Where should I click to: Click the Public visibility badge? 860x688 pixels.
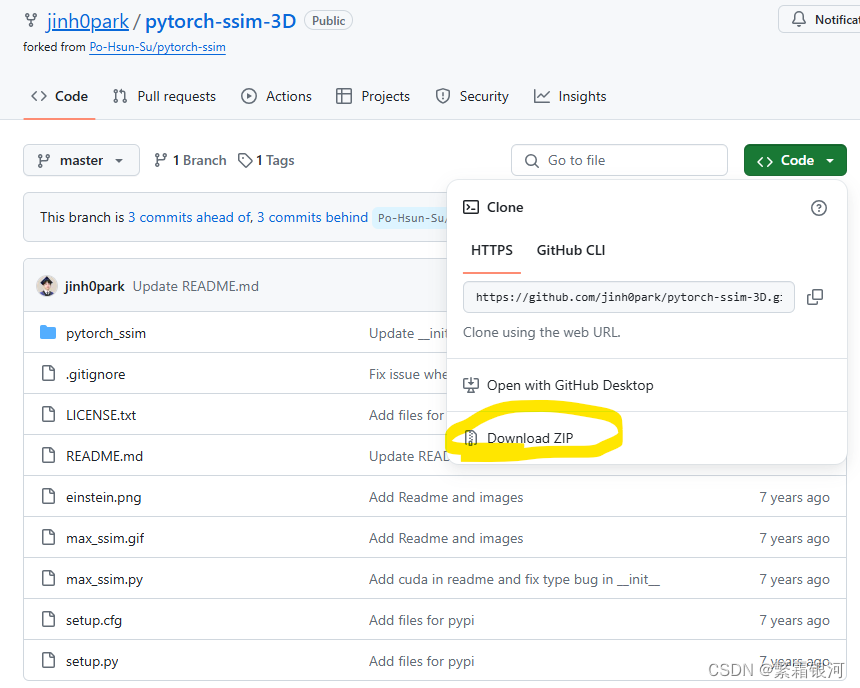tap(328, 20)
